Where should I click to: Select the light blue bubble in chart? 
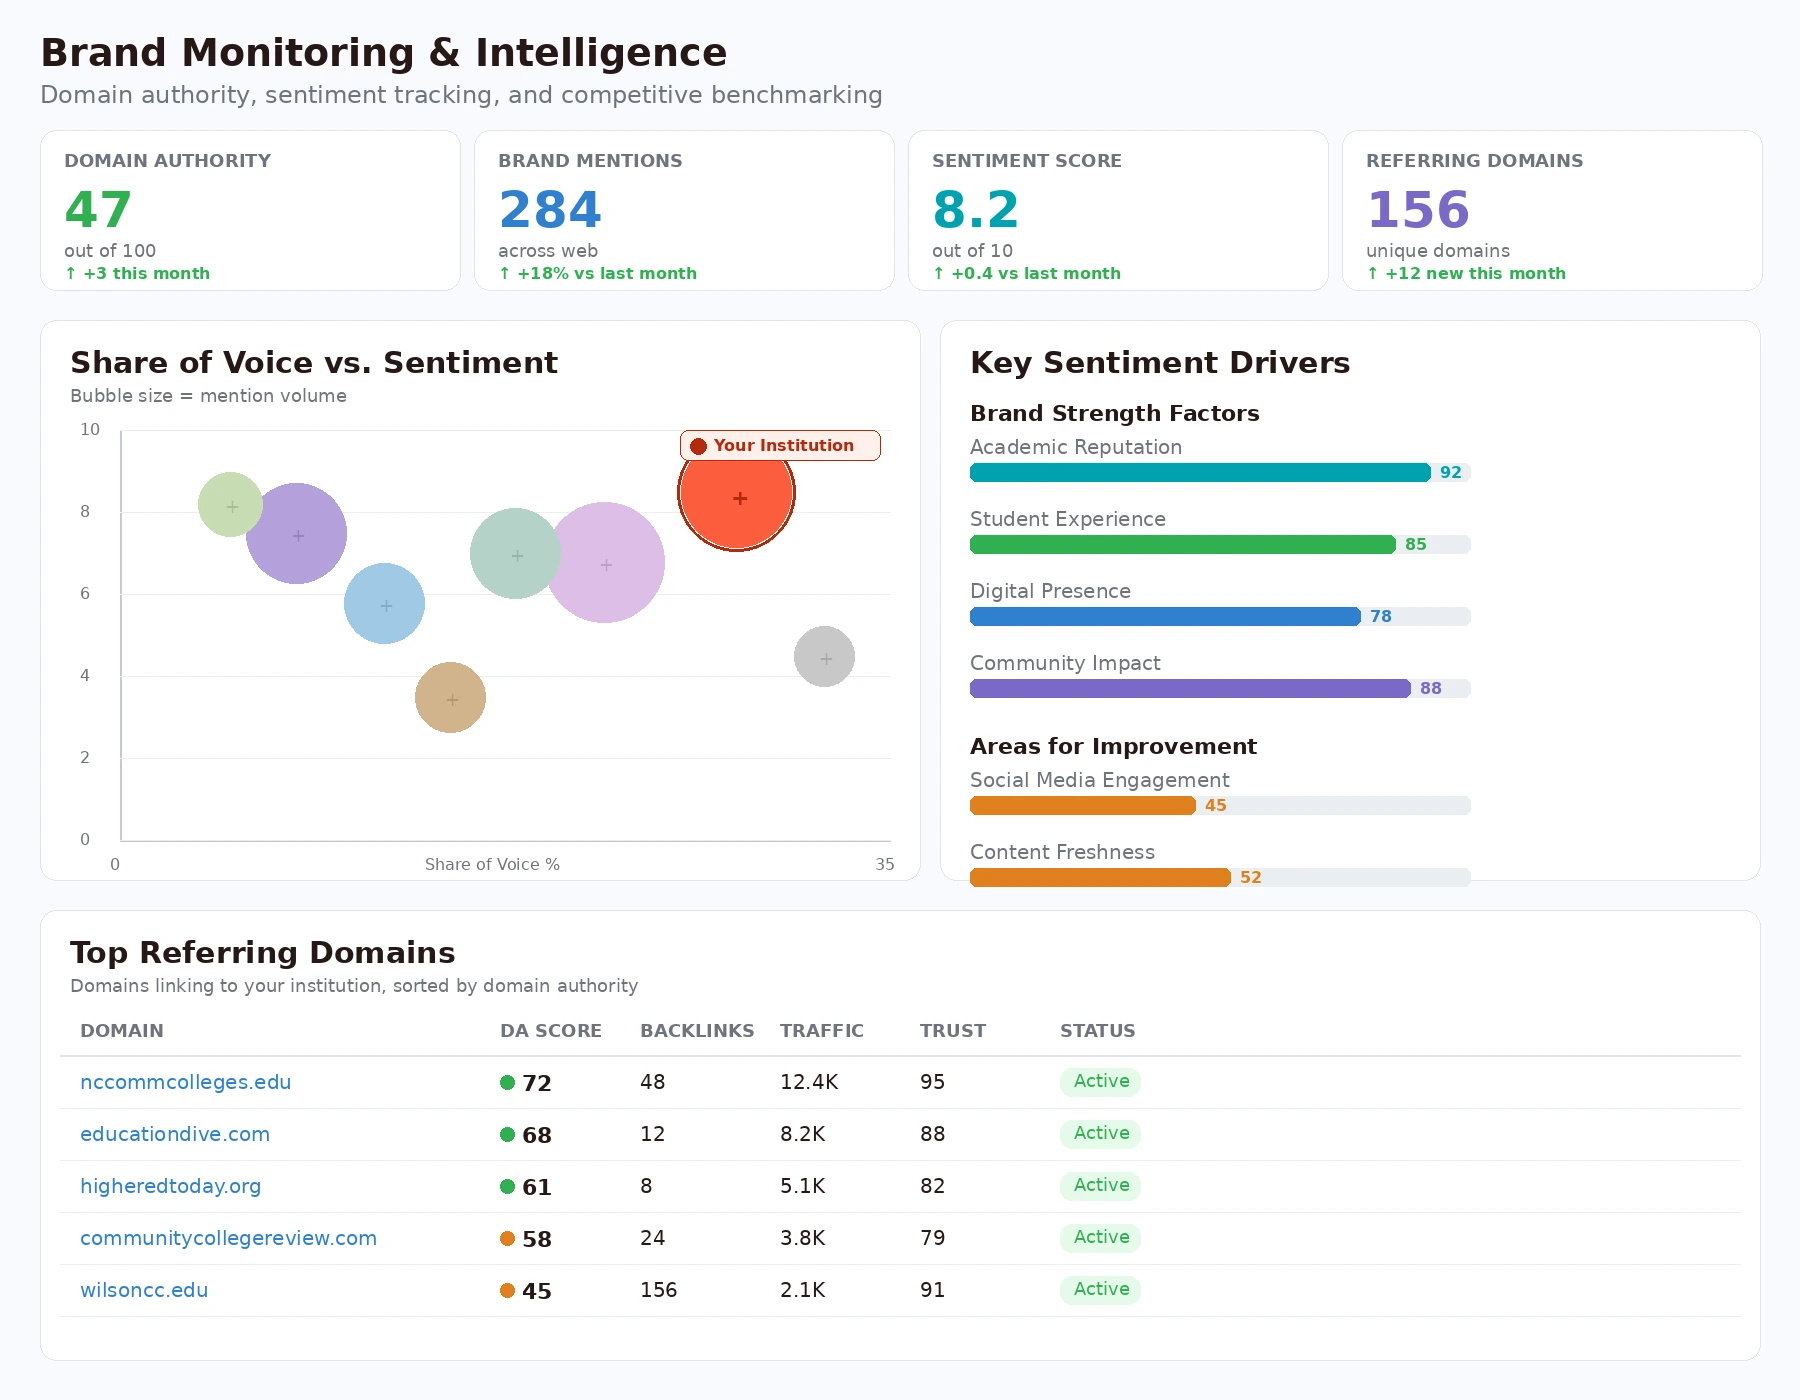384,604
